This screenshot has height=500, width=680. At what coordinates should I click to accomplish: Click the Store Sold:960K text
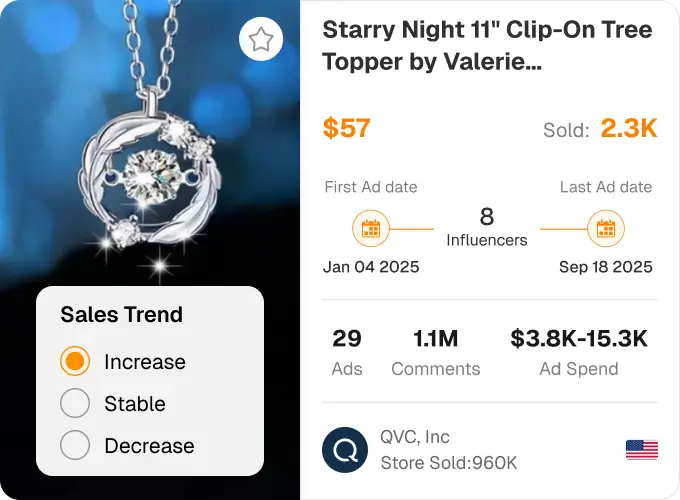[449, 463]
